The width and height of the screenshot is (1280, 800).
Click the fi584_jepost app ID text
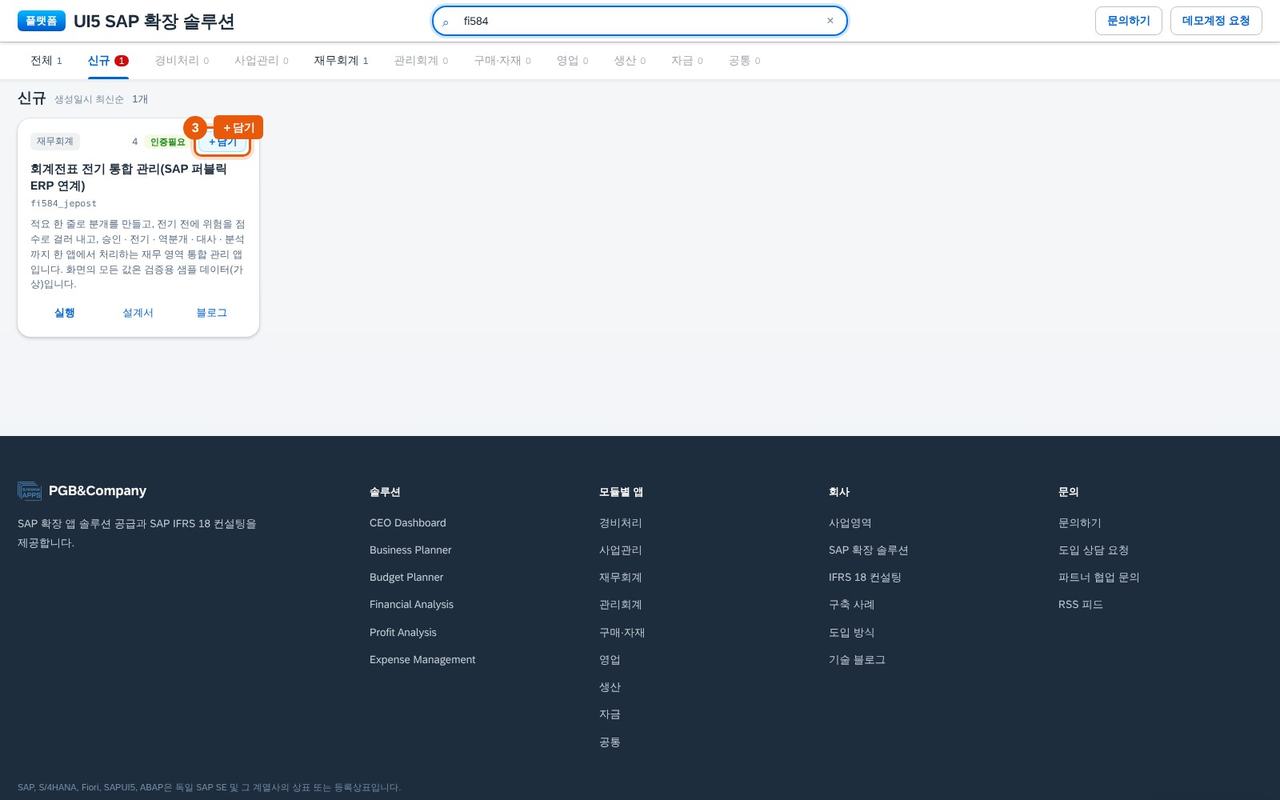(64, 204)
